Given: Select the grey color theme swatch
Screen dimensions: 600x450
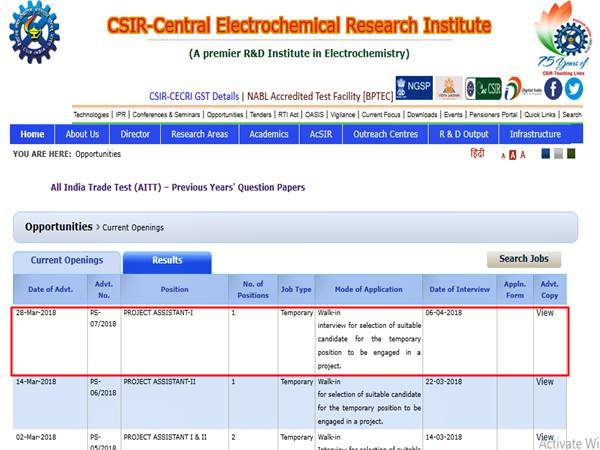Looking at the screenshot, I should point(558,154).
